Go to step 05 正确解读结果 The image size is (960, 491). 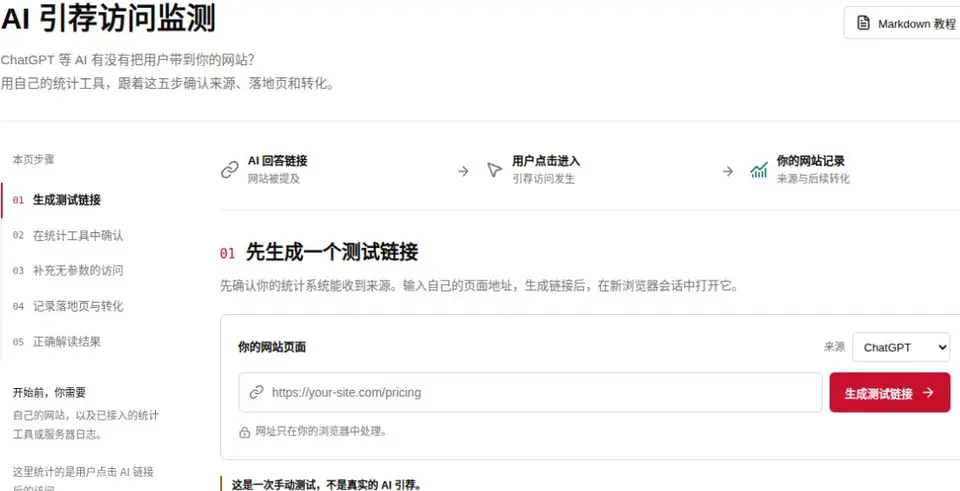click(x=56, y=342)
